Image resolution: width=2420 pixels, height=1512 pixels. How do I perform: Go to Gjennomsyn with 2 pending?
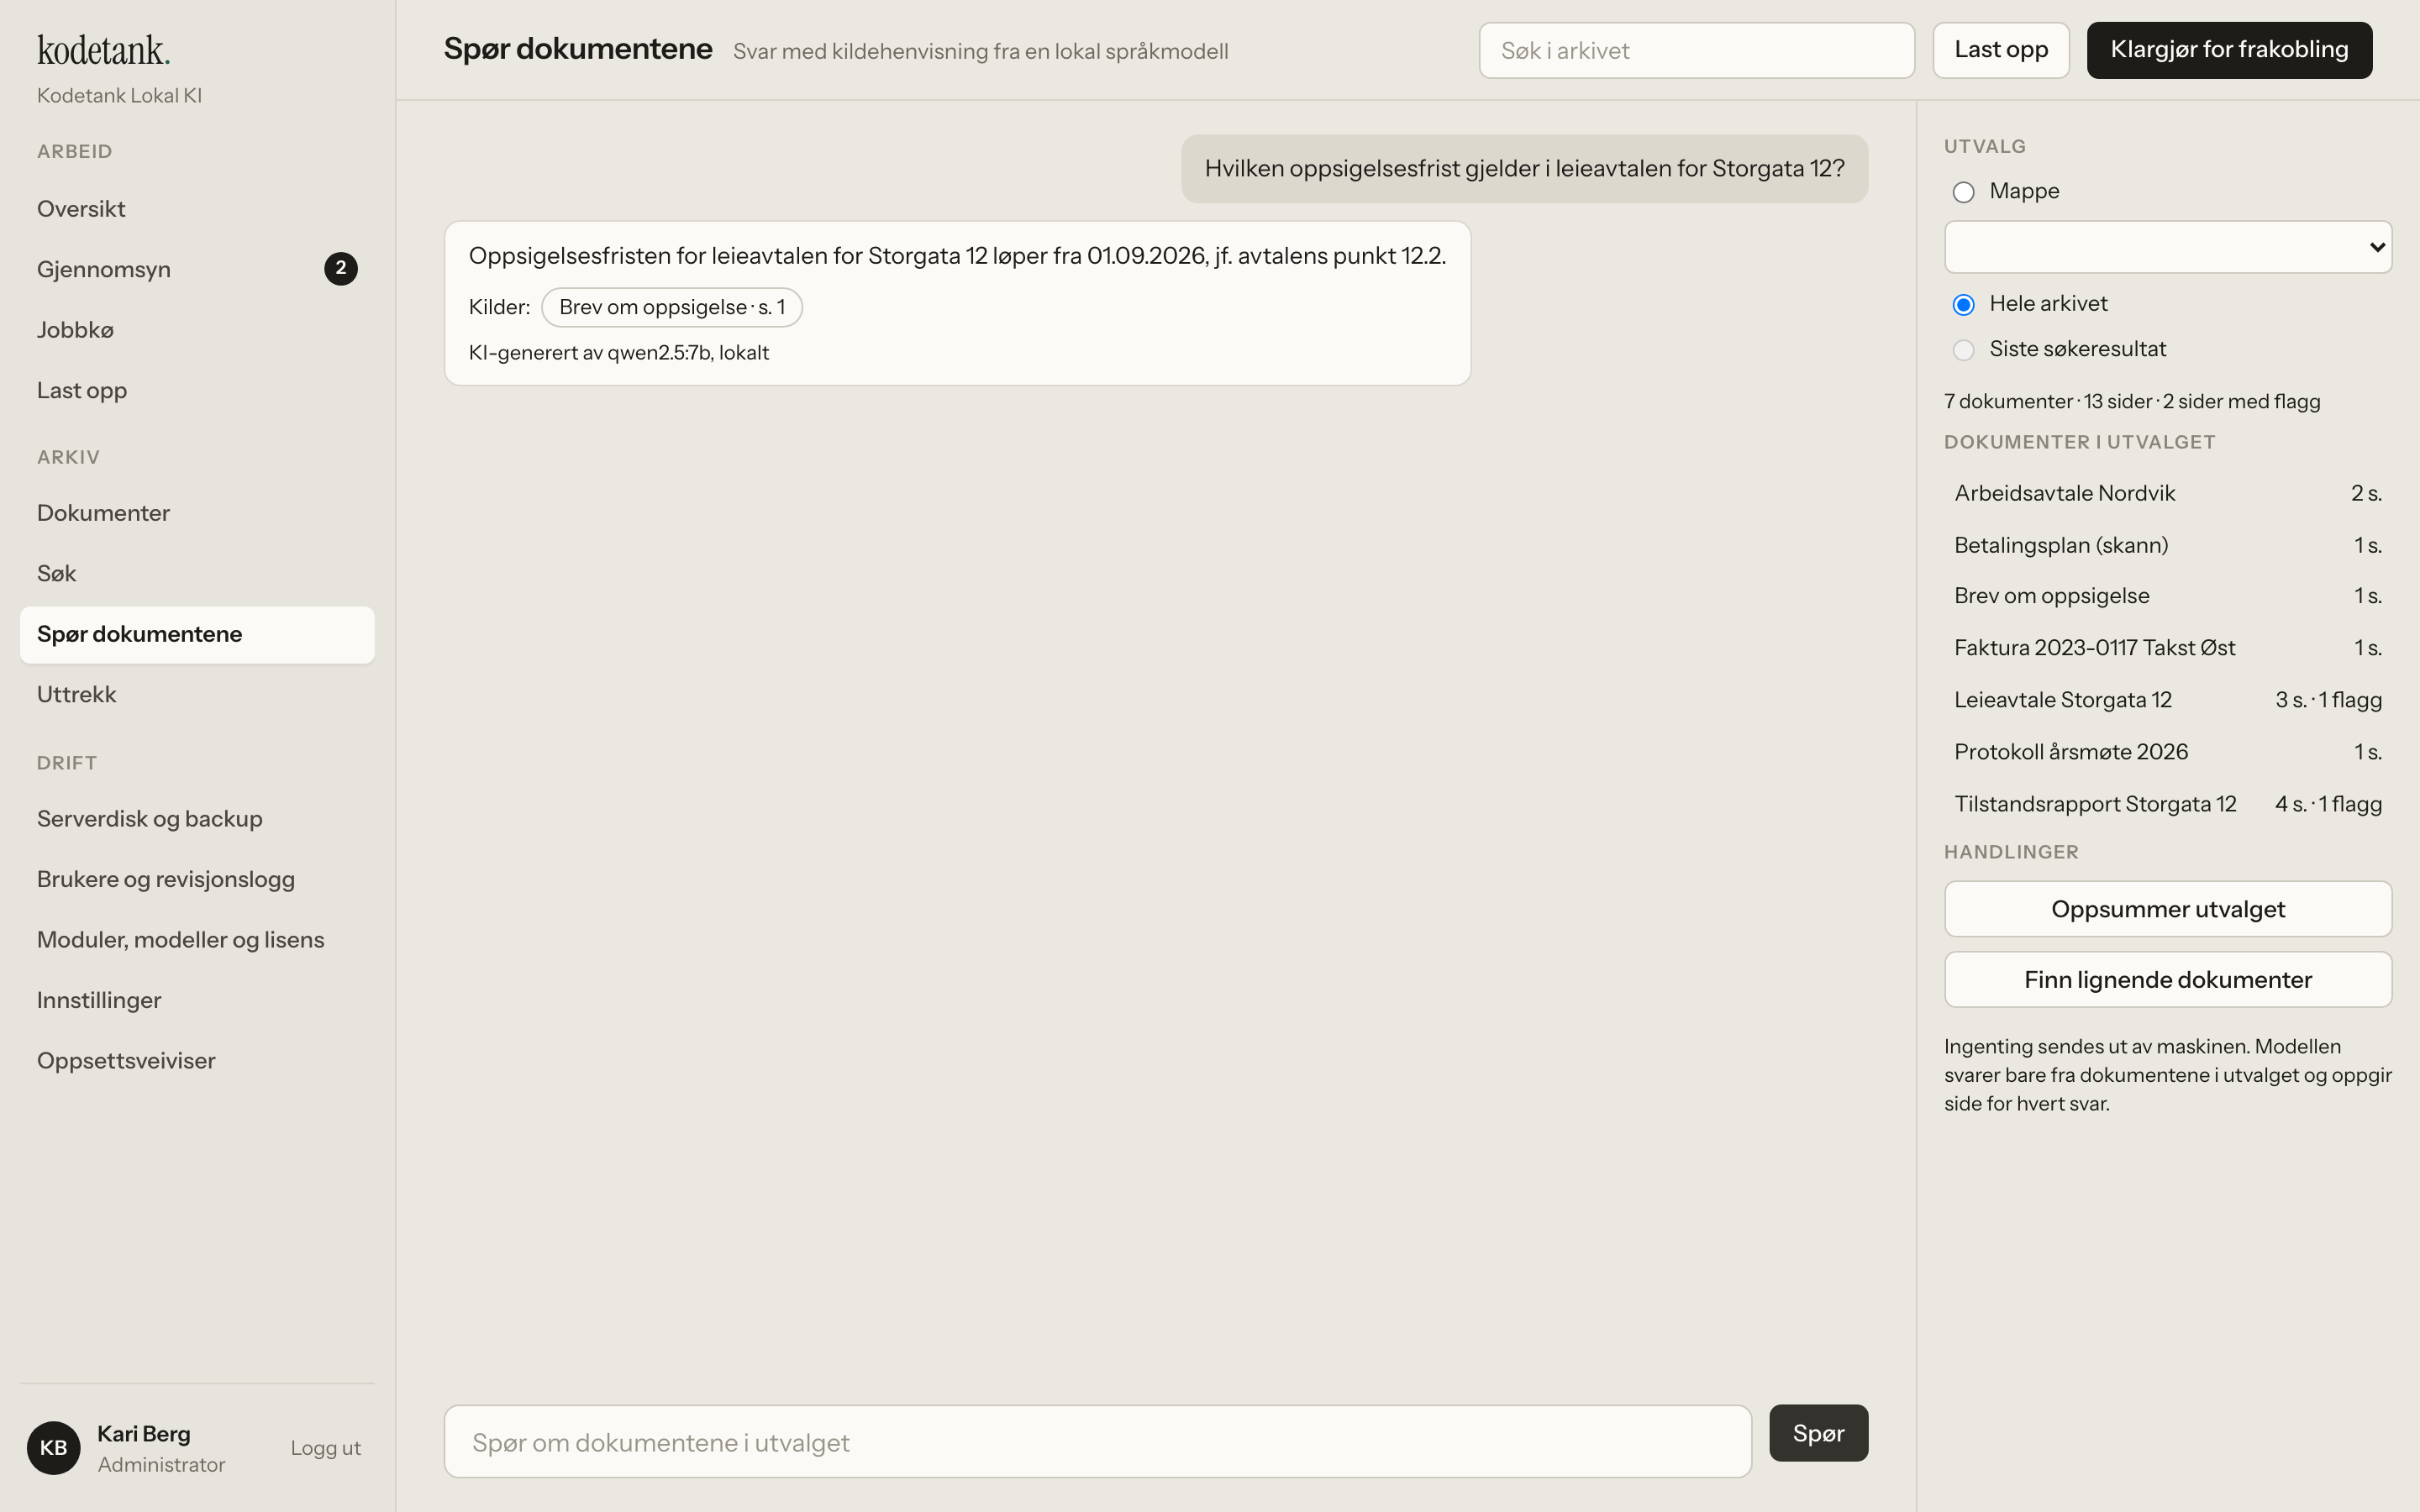[197, 269]
